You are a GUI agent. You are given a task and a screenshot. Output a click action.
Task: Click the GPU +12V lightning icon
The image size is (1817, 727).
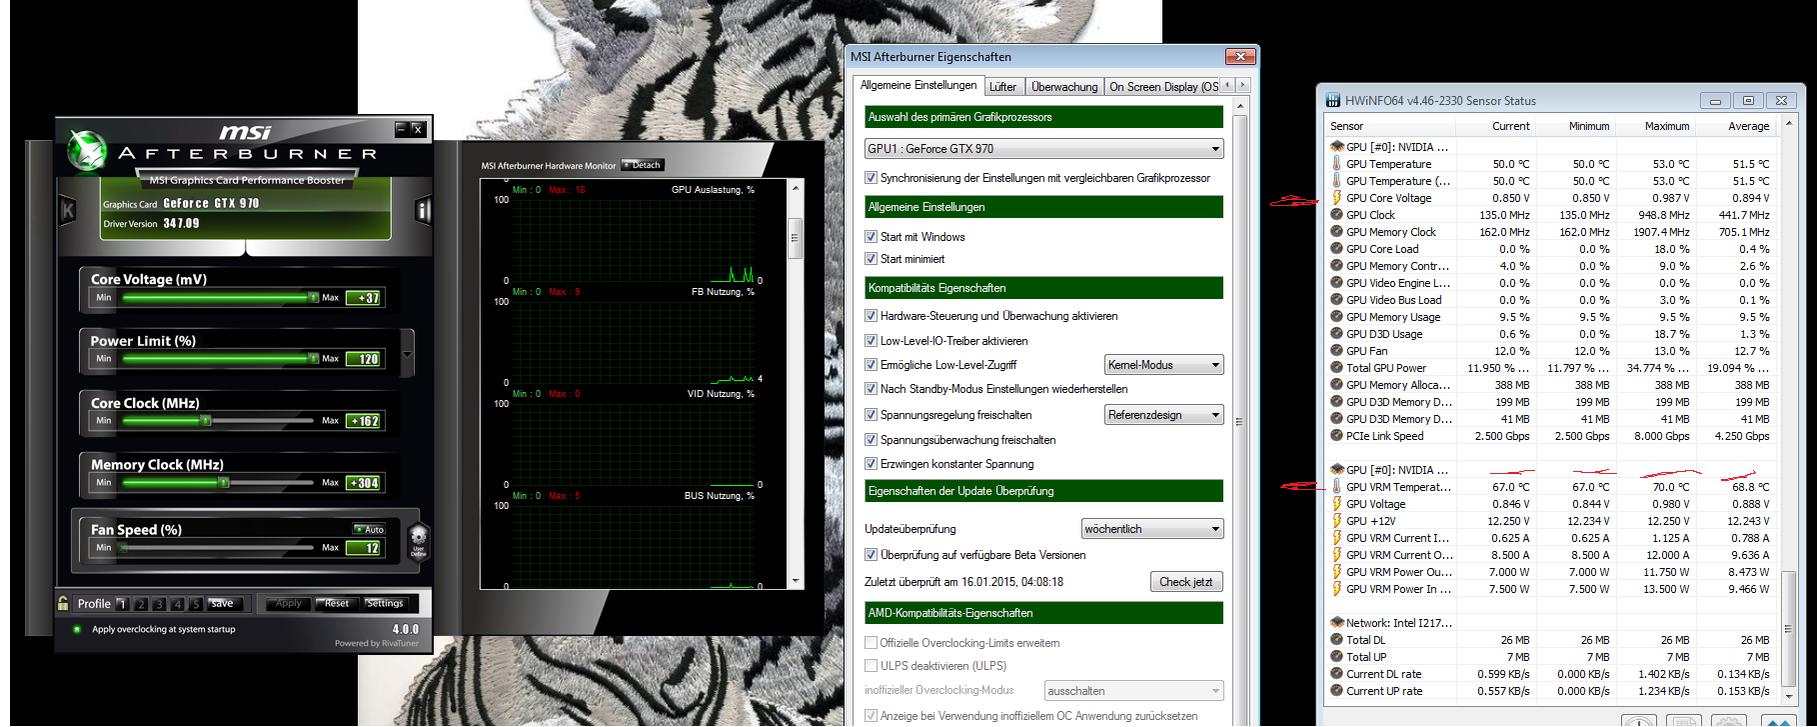point(1337,521)
